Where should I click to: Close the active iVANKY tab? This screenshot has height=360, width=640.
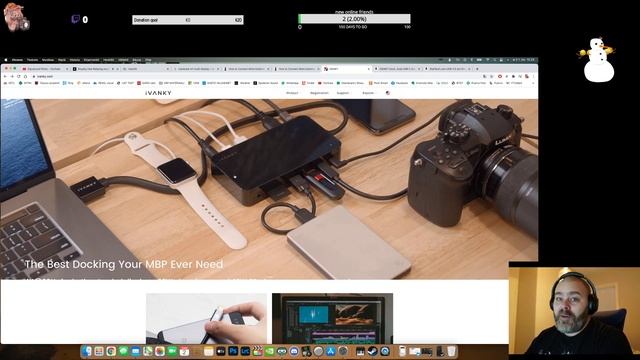click(369, 69)
